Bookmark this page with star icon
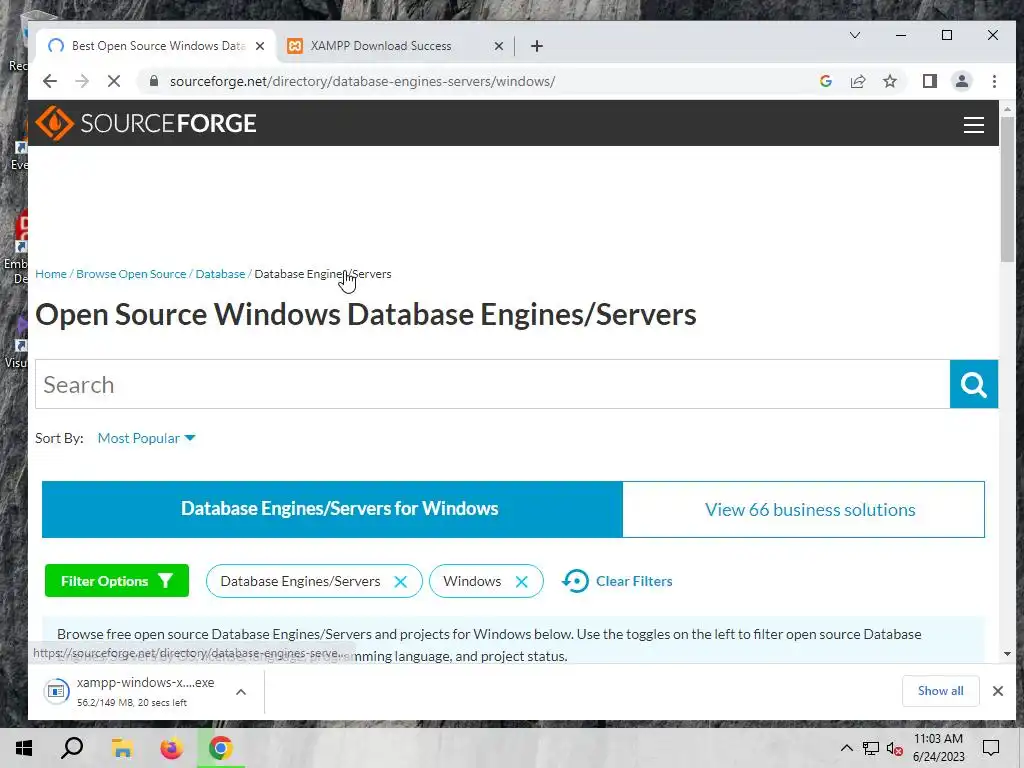1024x768 pixels. pyautogui.click(x=890, y=81)
